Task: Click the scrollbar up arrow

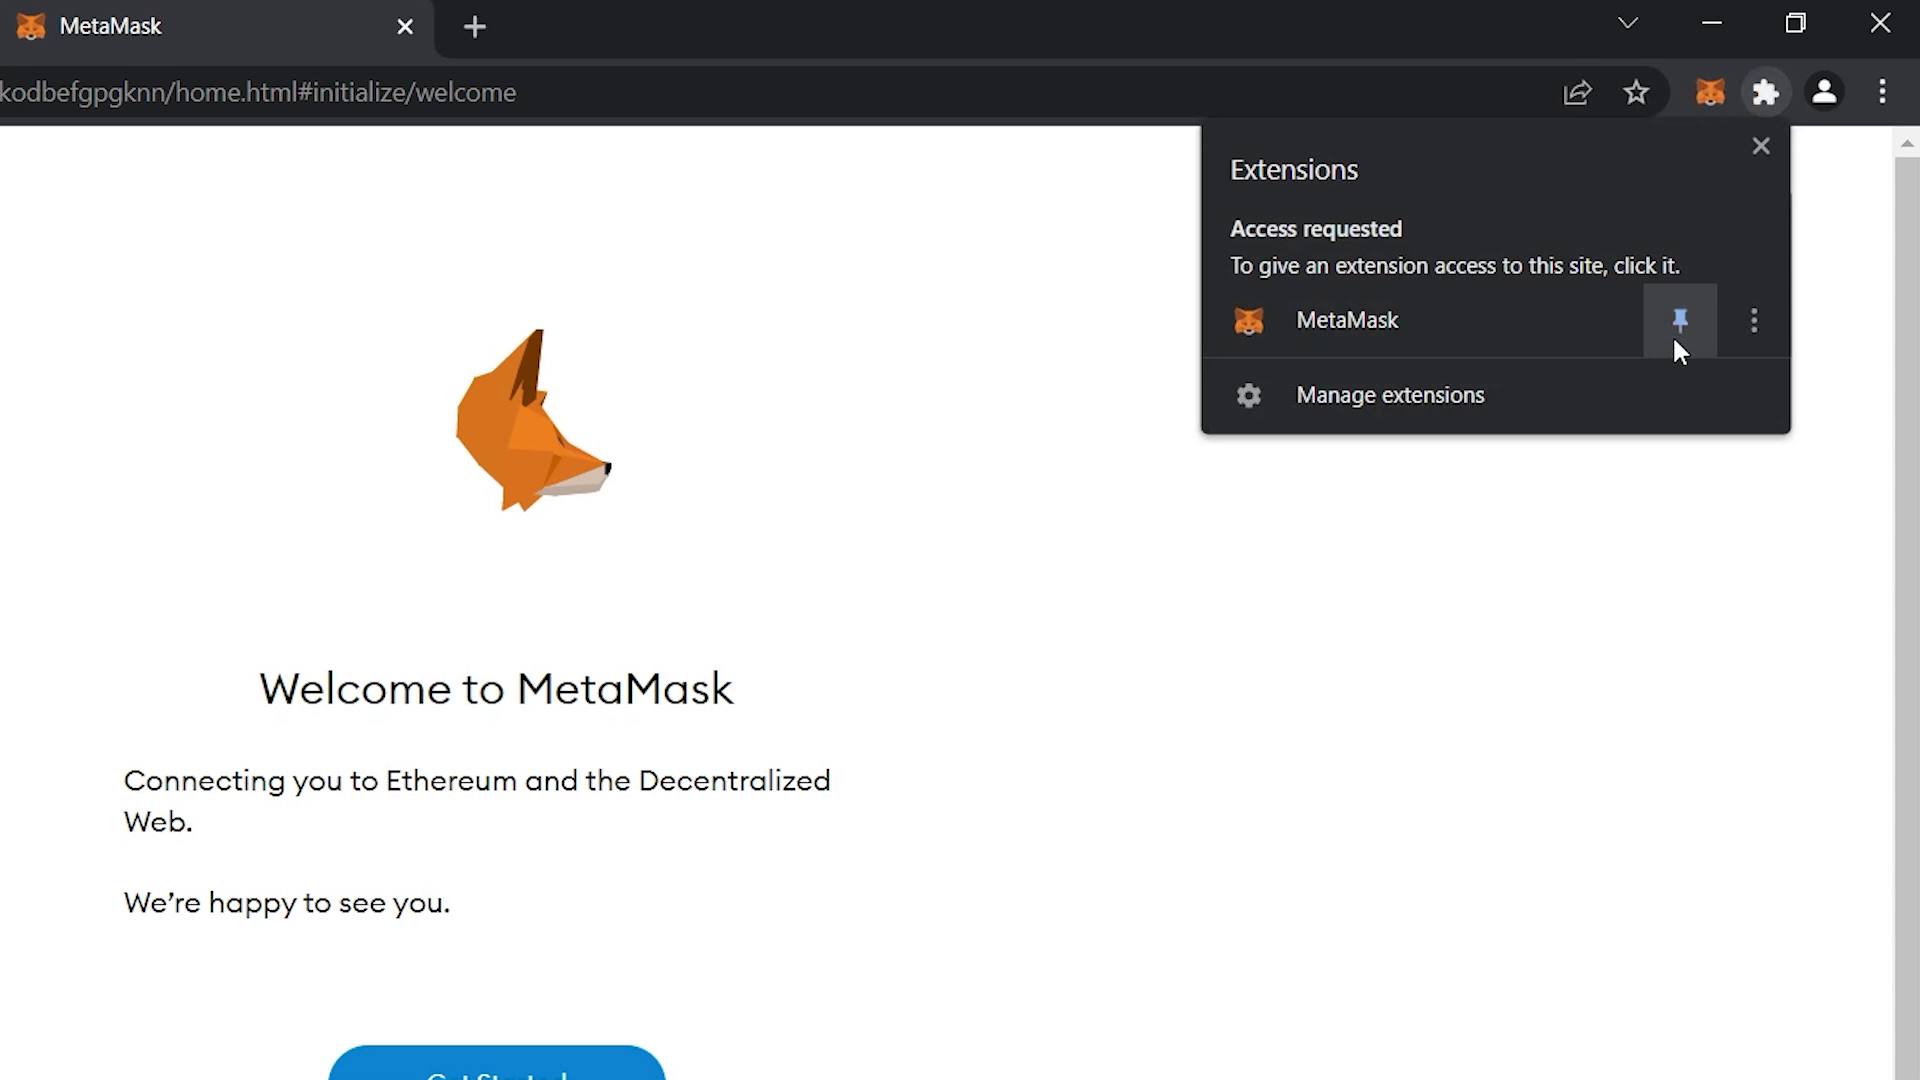Action: point(1907,143)
